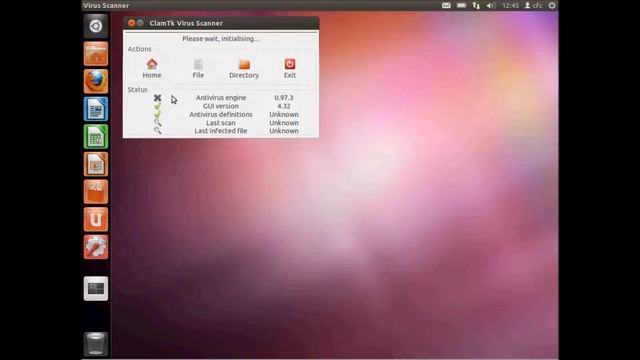Open System Settings from the launcher
This screenshot has width=640, height=360.
pyautogui.click(x=96, y=247)
